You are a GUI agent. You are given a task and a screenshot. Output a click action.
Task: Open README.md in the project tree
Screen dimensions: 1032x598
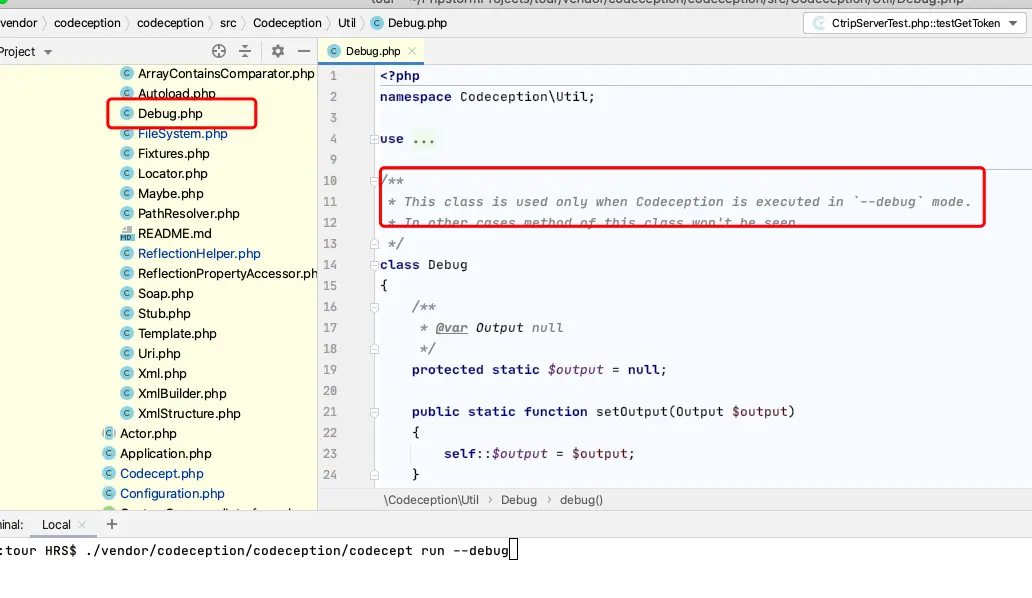pyautogui.click(x=174, y=234)
